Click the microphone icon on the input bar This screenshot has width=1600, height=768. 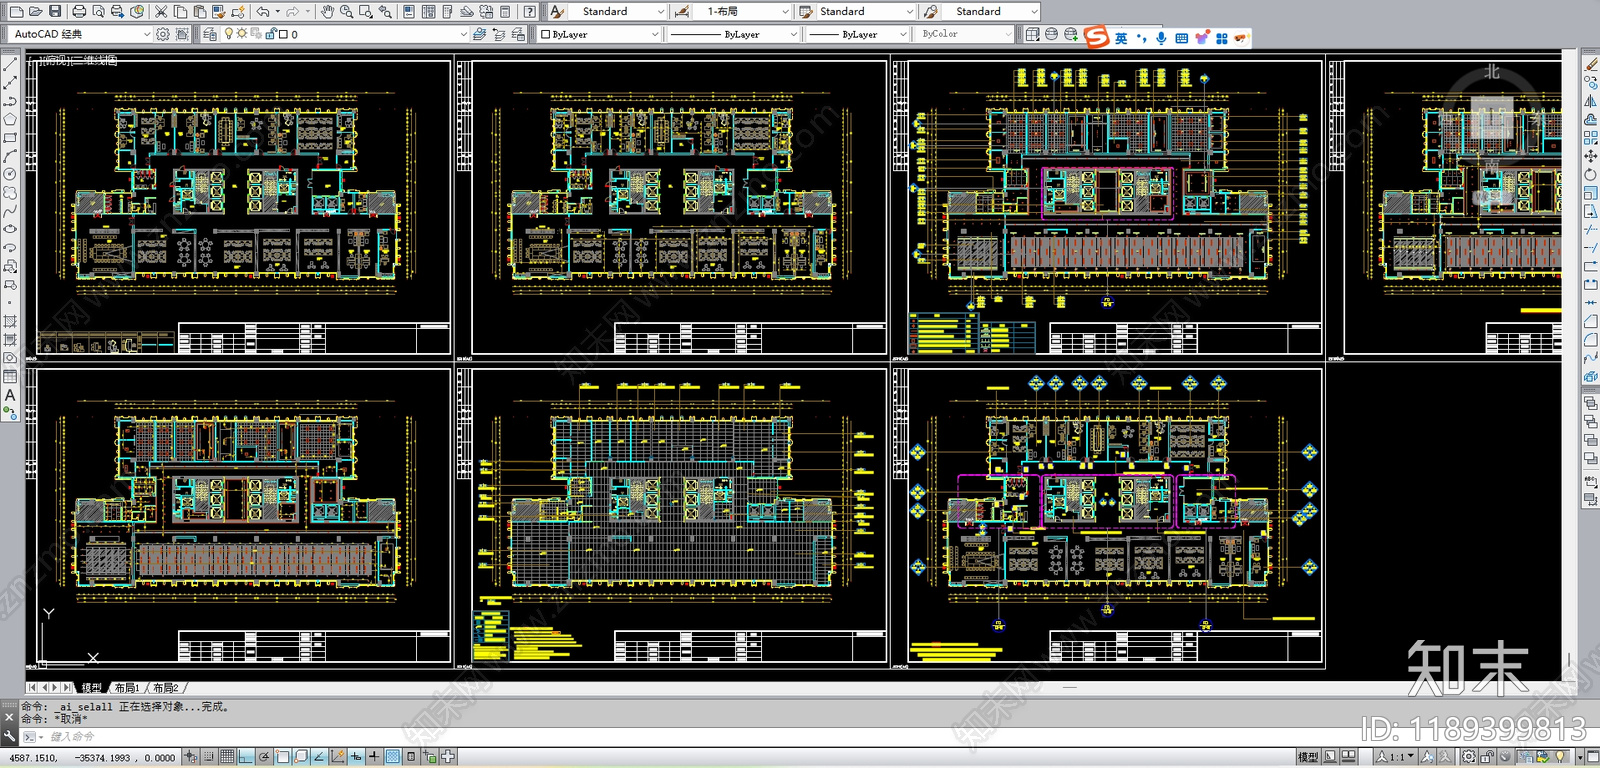coord(1161,38)
